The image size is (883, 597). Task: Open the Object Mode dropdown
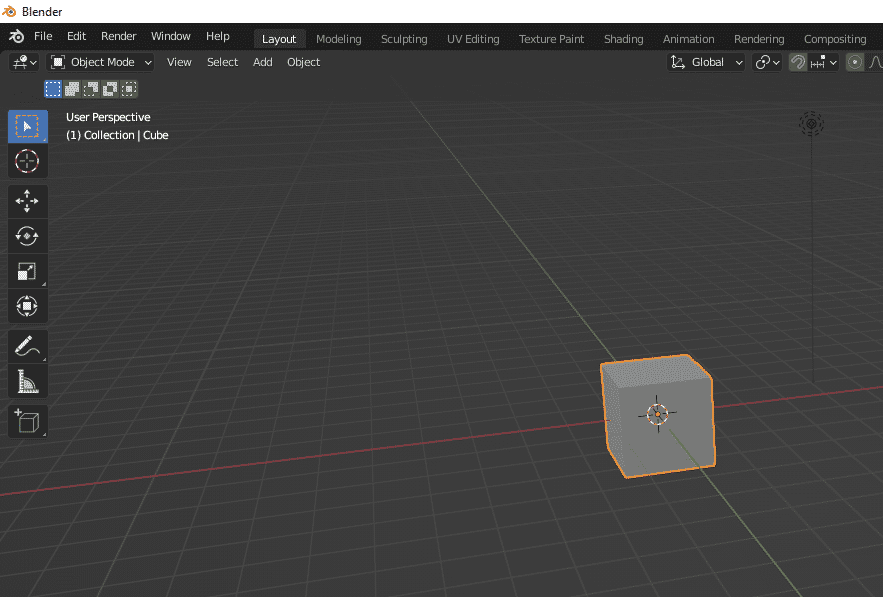point(101,62)
